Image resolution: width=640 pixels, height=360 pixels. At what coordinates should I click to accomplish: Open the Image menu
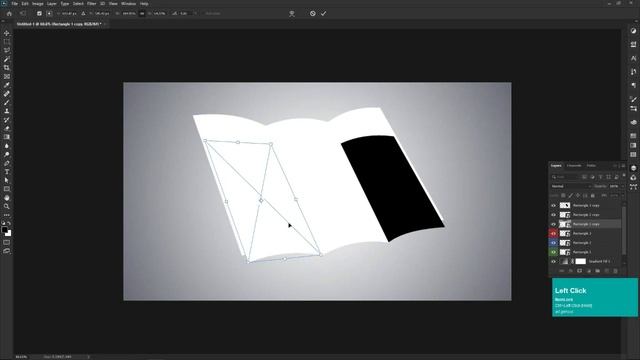pos(38,4)
